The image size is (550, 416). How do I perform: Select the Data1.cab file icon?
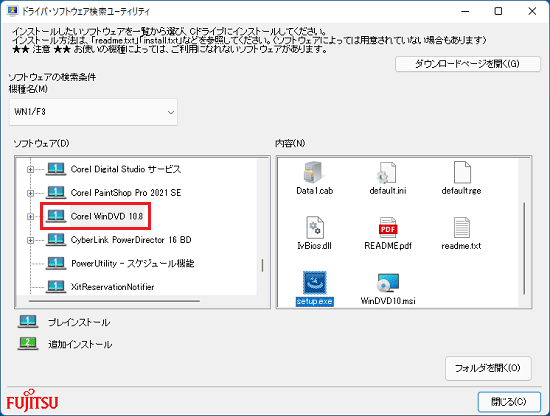coord(314,172)
